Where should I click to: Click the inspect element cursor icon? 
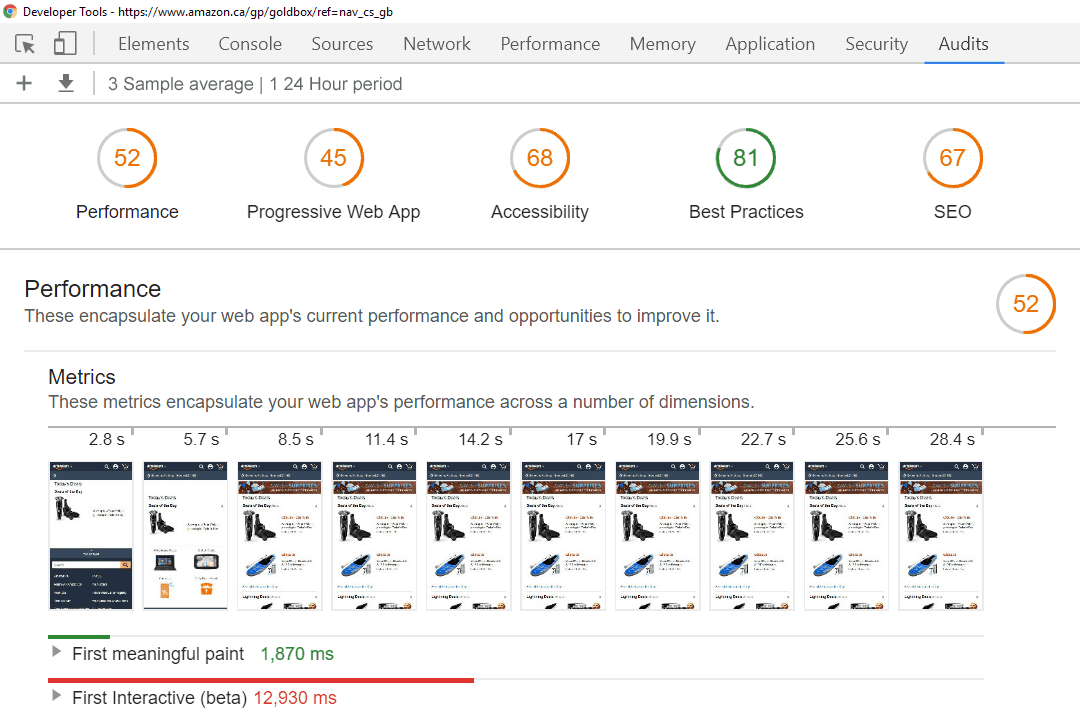click(25, 44)
